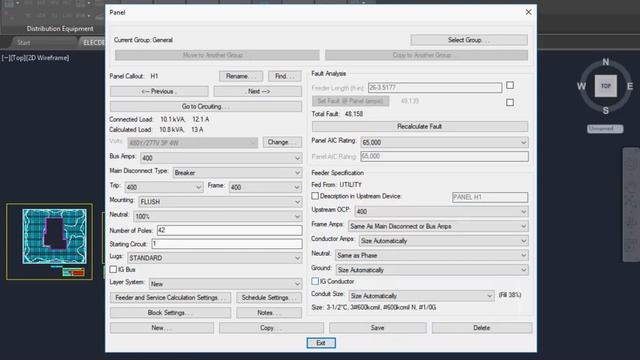
Task: Click the Change button for Volts
Action: tap(282, 142)
